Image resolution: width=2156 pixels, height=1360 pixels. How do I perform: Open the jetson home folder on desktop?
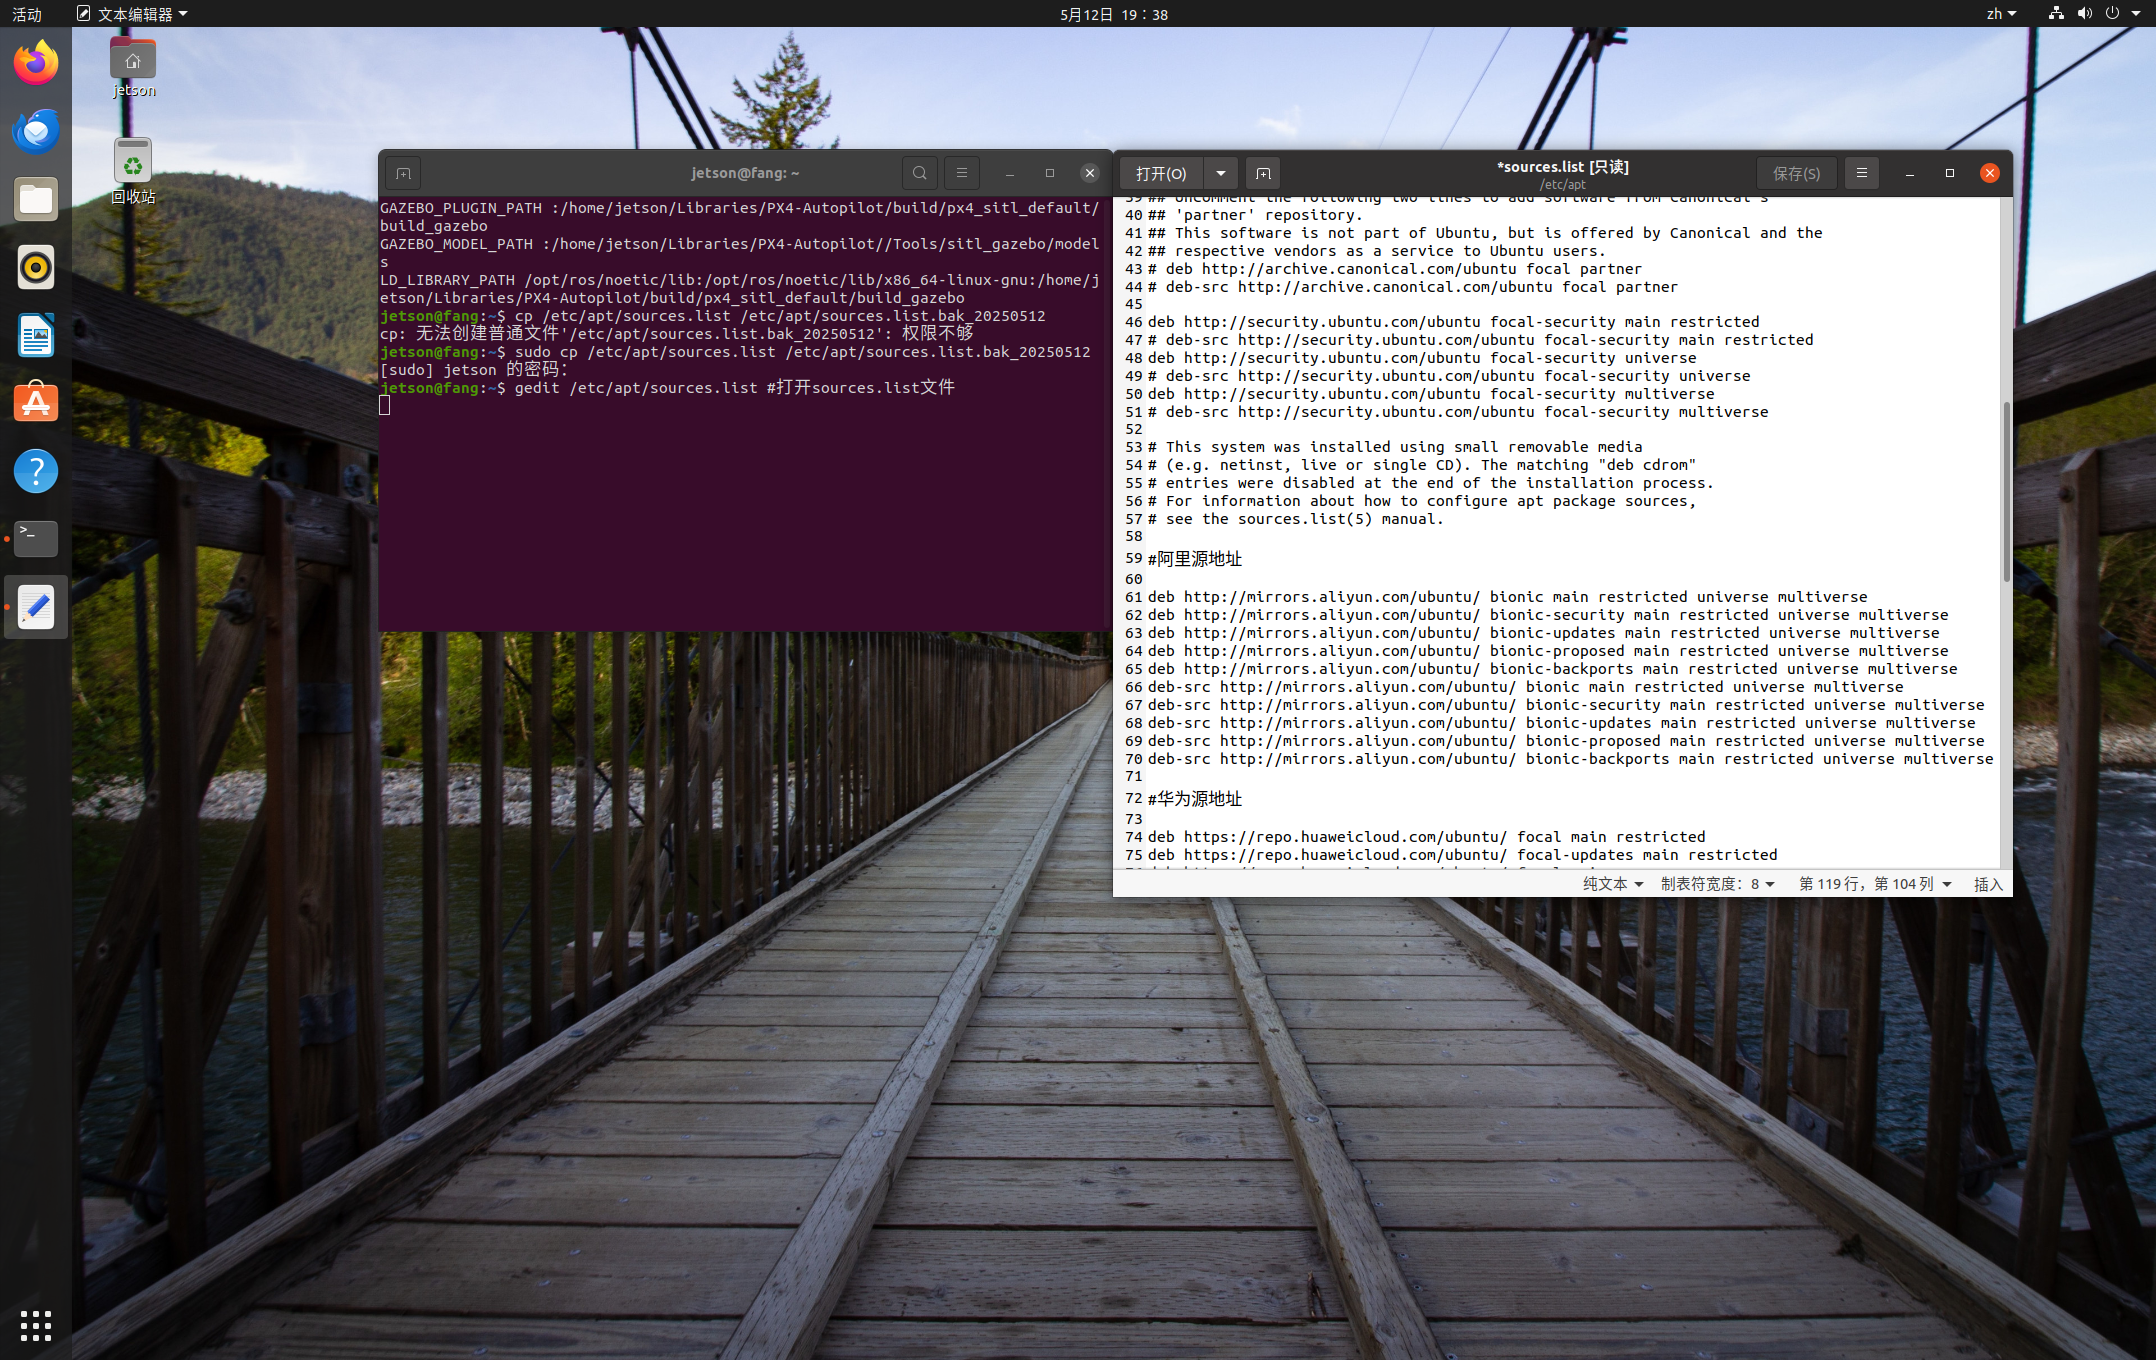point(133,68)
